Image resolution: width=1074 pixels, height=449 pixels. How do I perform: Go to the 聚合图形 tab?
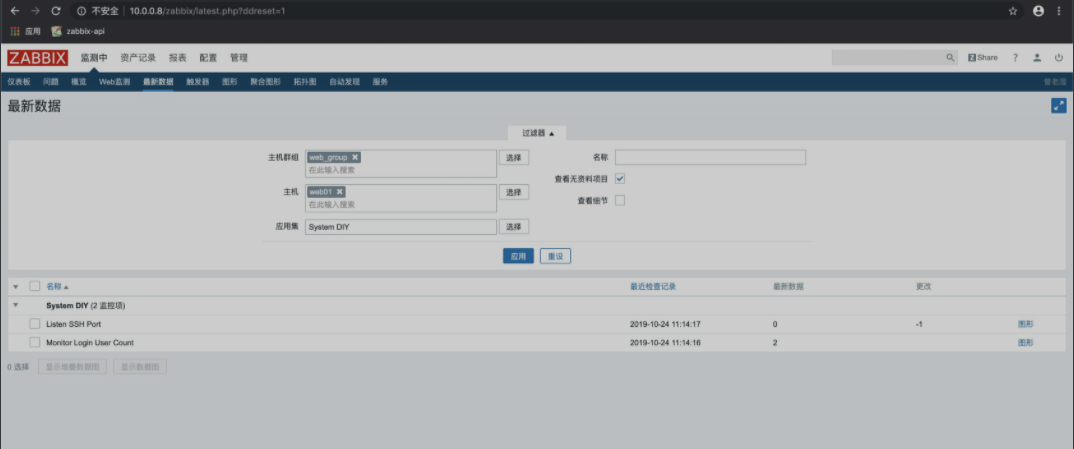[265, 82]
